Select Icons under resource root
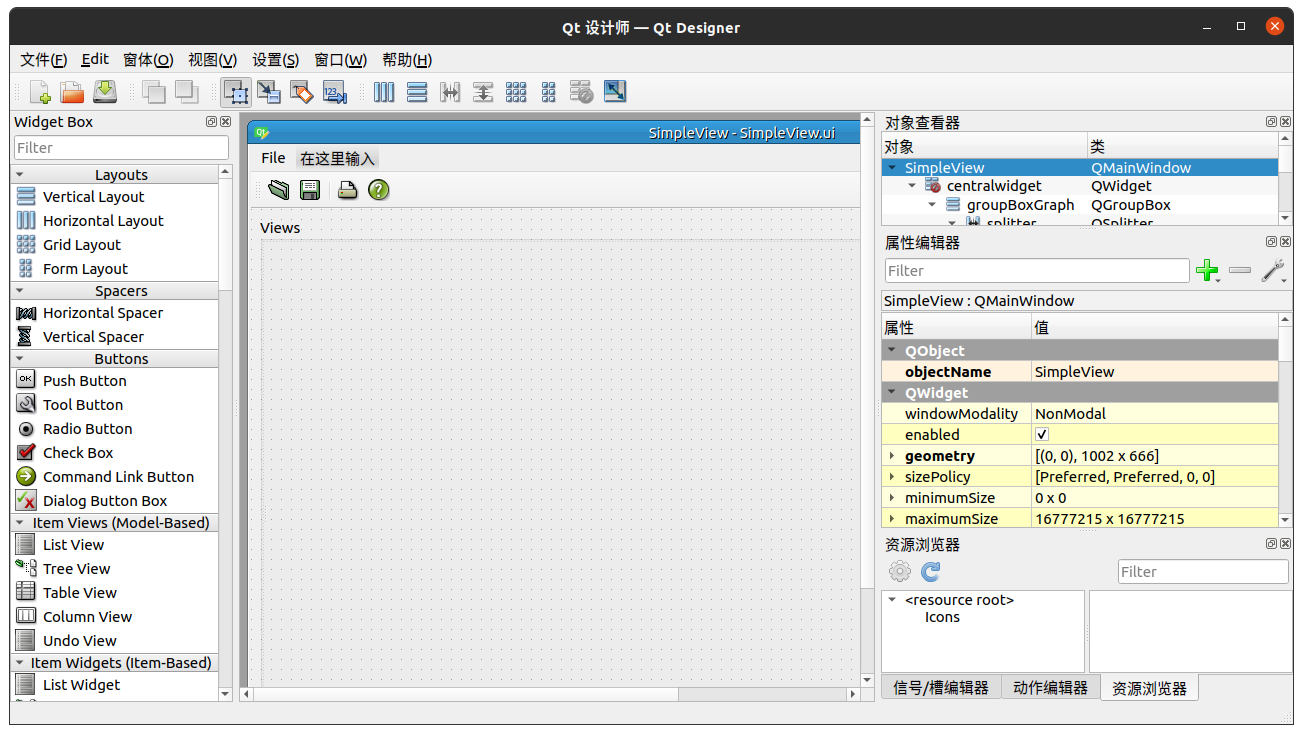The image size is (1303, 734). (942, 617)
